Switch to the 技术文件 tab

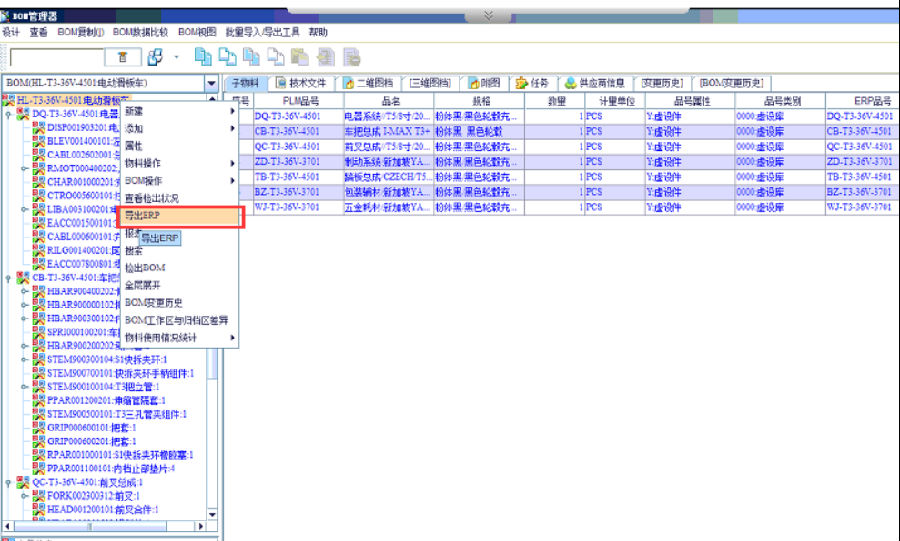click(x=301, y=83)
